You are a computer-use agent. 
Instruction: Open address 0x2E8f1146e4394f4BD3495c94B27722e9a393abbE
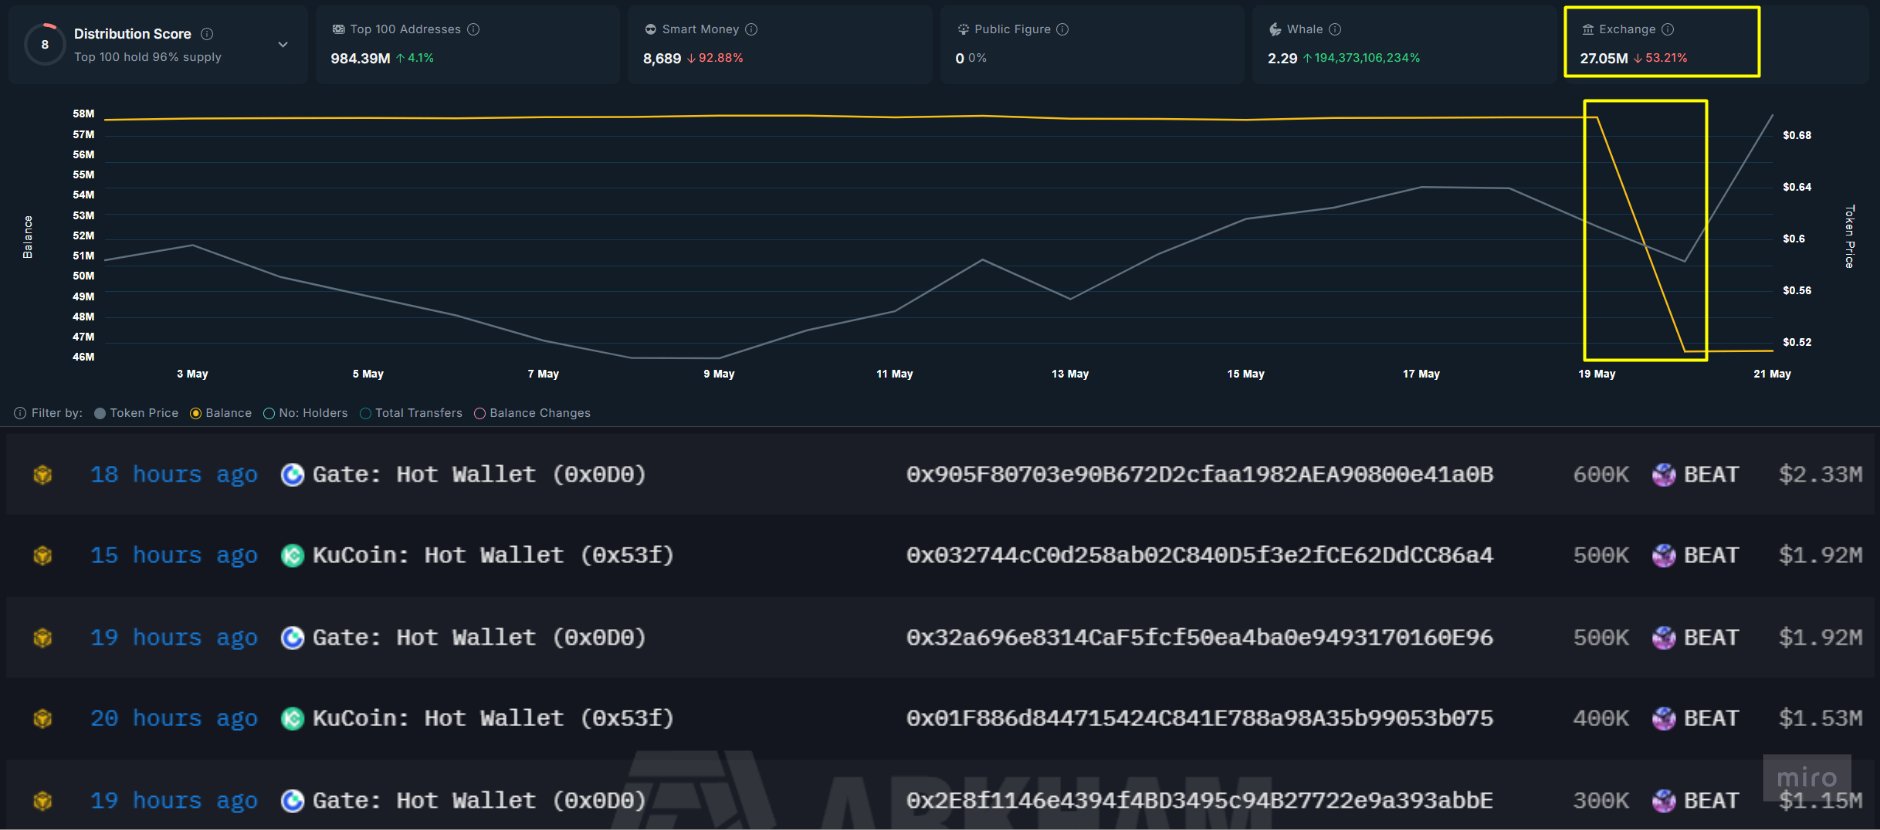[1200, 801]
